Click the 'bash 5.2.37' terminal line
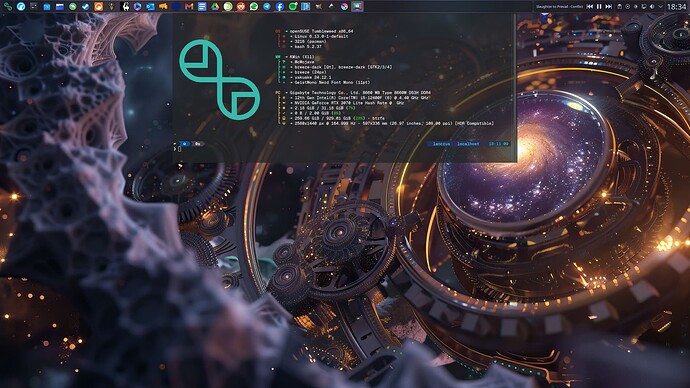 pyautogui.click(x=308, y=46)
